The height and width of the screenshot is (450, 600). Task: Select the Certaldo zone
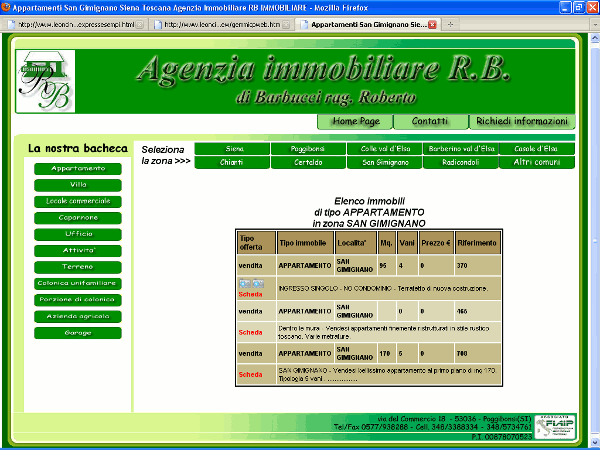[308, 162]
